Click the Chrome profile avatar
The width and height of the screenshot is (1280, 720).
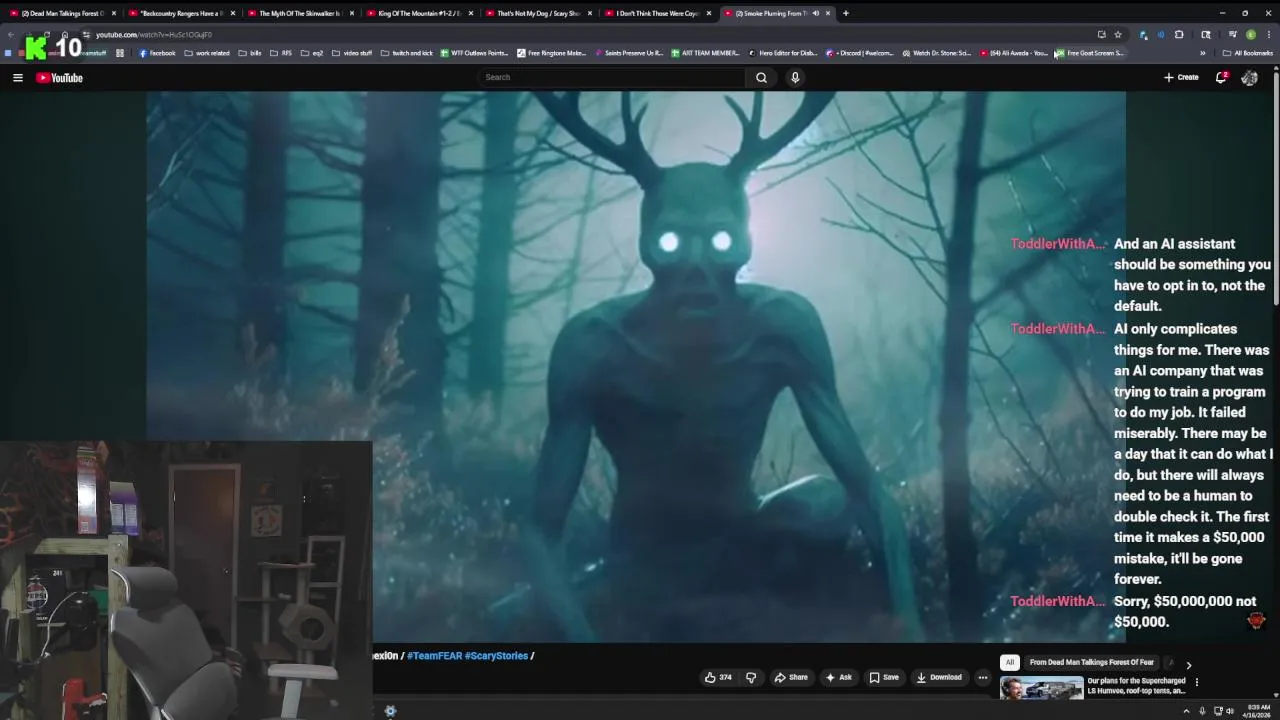click(1250, 34)
